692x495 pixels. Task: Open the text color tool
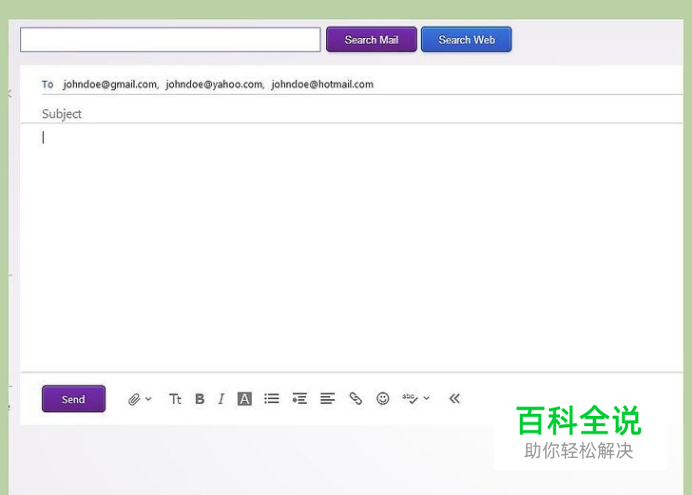pos(244,399)
